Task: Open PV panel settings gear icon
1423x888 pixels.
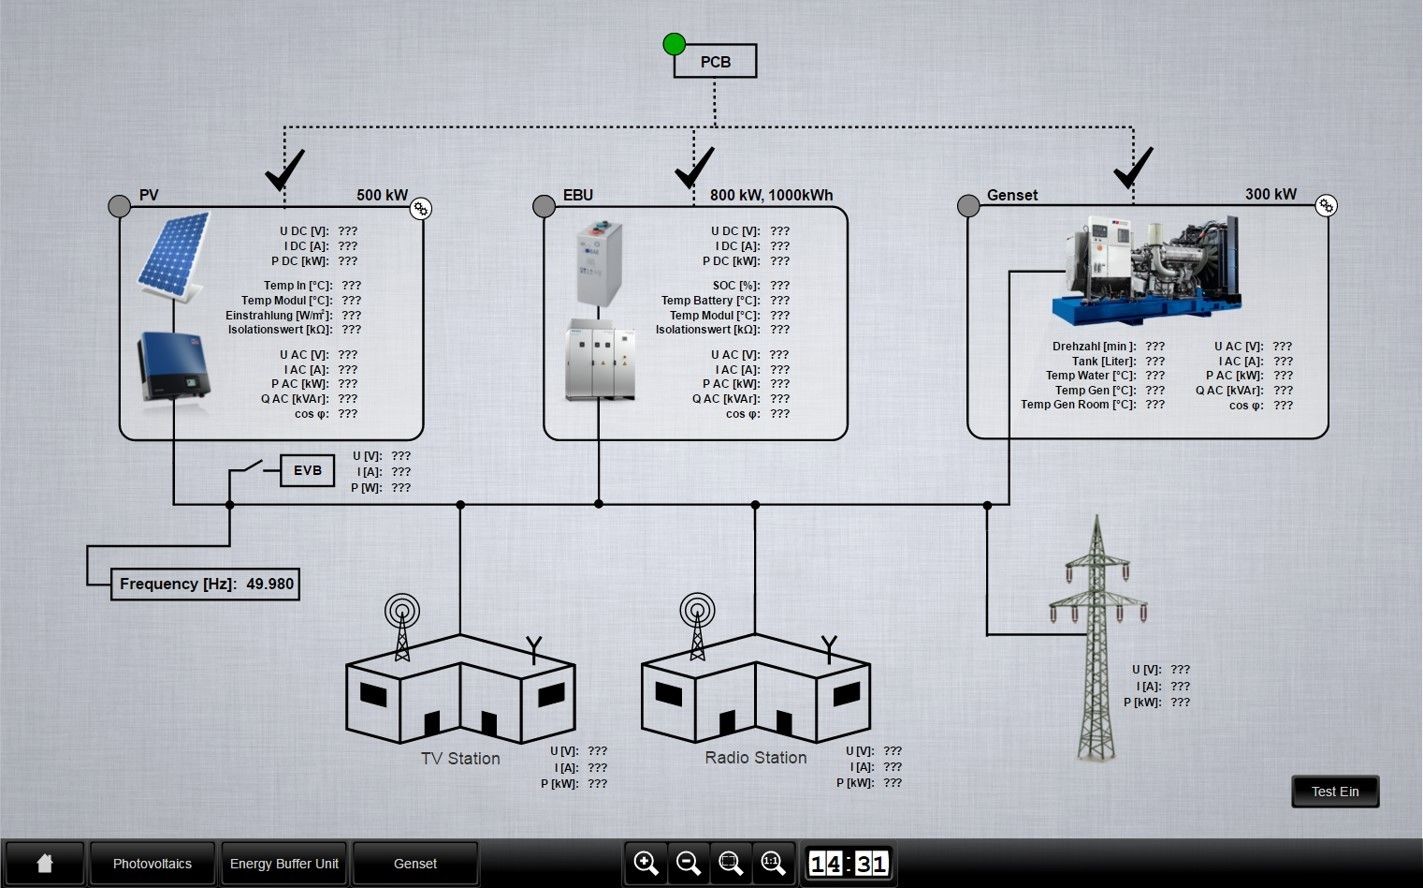Action: pos(421,208)
